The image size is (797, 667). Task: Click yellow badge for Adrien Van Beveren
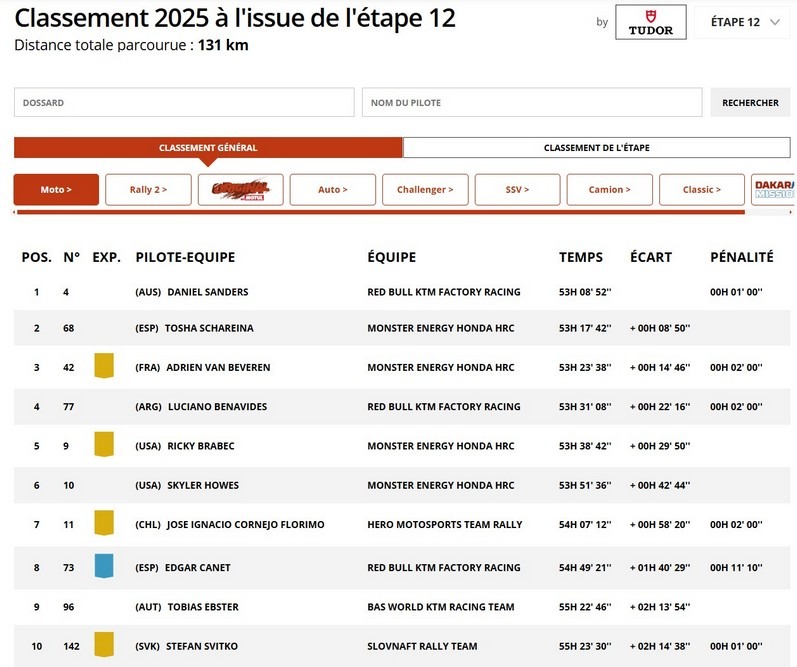coord(104,366)
